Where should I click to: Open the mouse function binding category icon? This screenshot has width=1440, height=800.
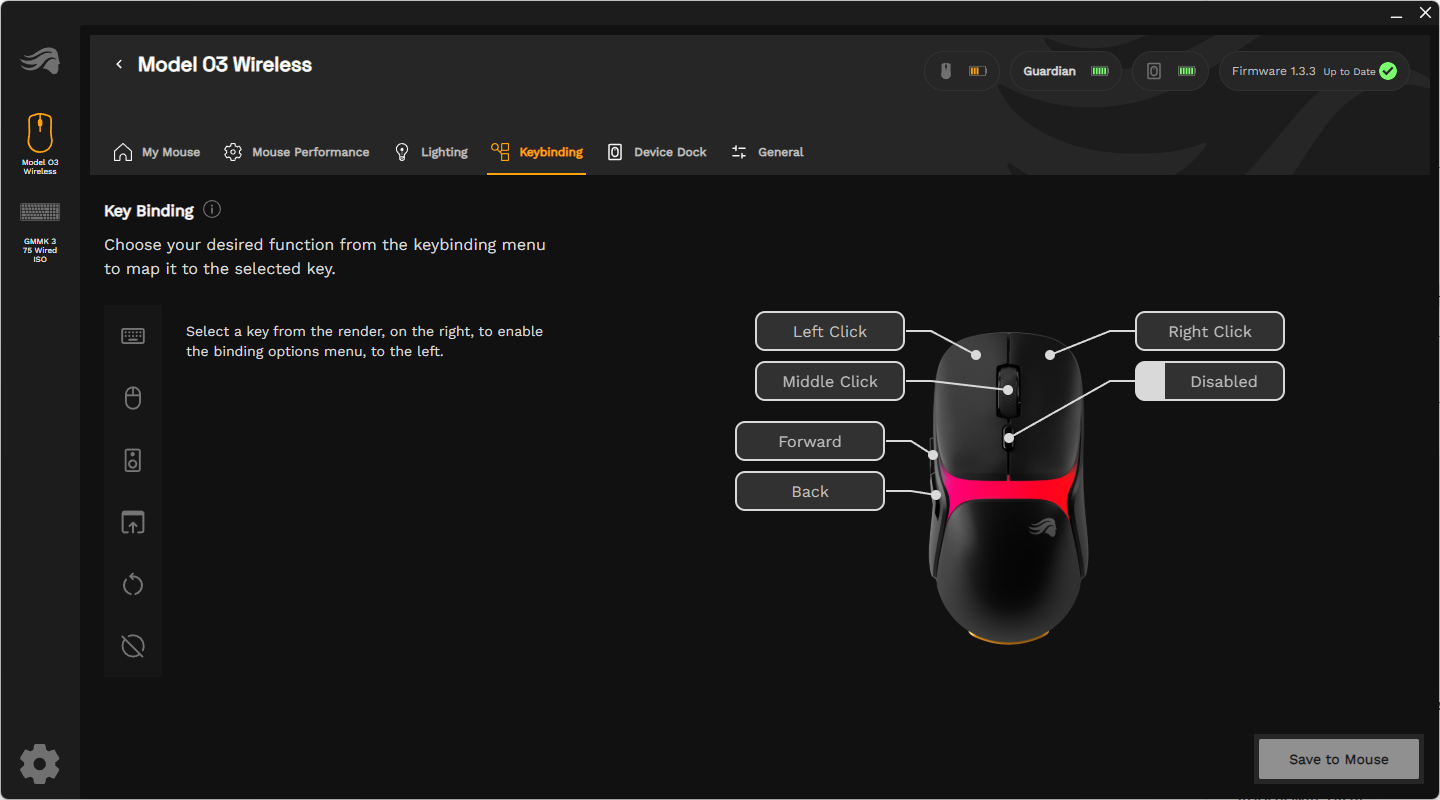(133, 399)
